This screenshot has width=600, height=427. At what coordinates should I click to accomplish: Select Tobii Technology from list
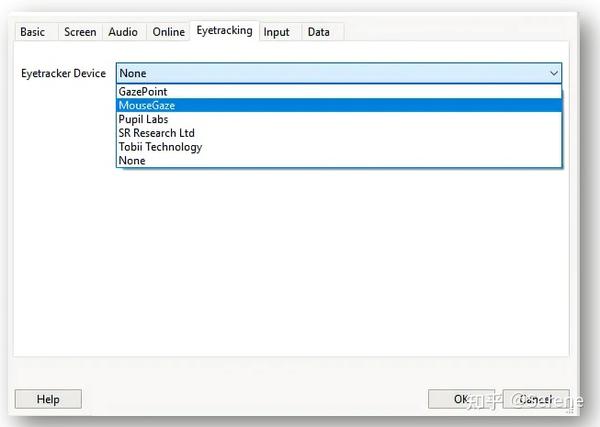(339, 147)
